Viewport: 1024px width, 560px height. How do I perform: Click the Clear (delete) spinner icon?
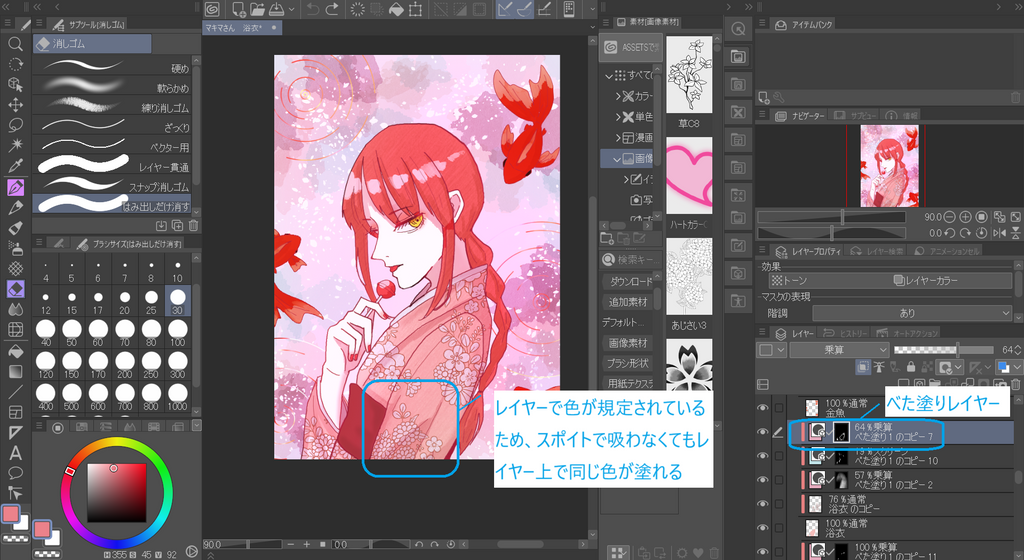point(358,9)
